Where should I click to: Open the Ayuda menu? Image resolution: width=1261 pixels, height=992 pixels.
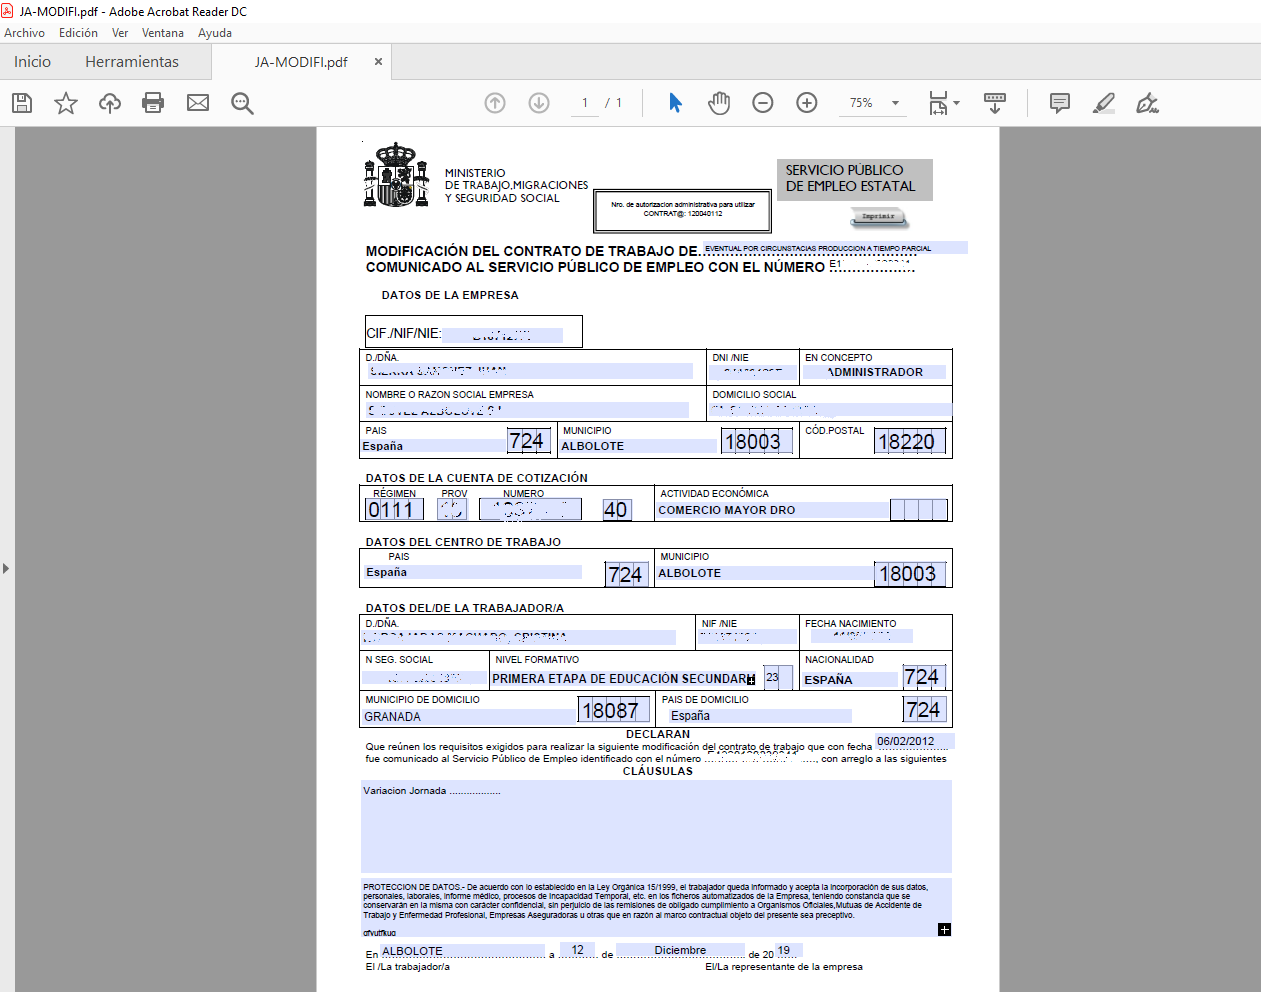click(x=215, y=33)
